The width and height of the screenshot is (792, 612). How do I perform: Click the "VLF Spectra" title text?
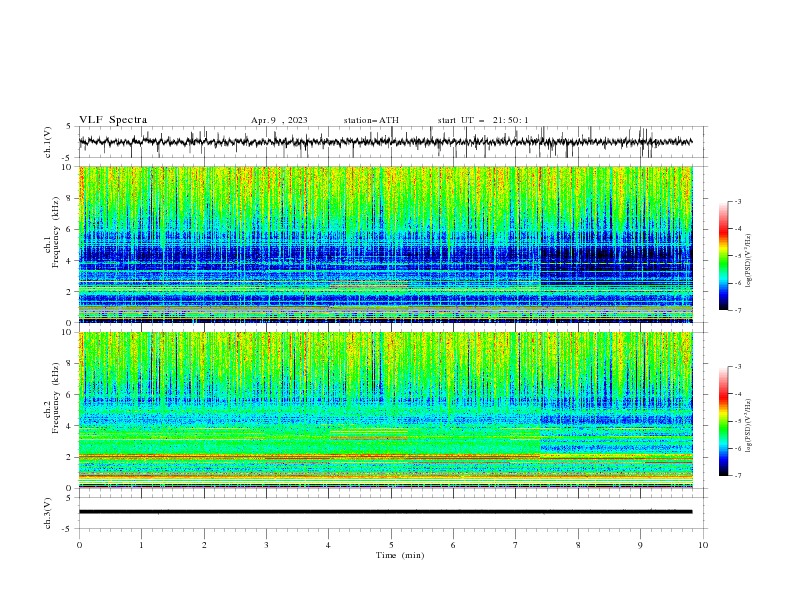point(113,120)
